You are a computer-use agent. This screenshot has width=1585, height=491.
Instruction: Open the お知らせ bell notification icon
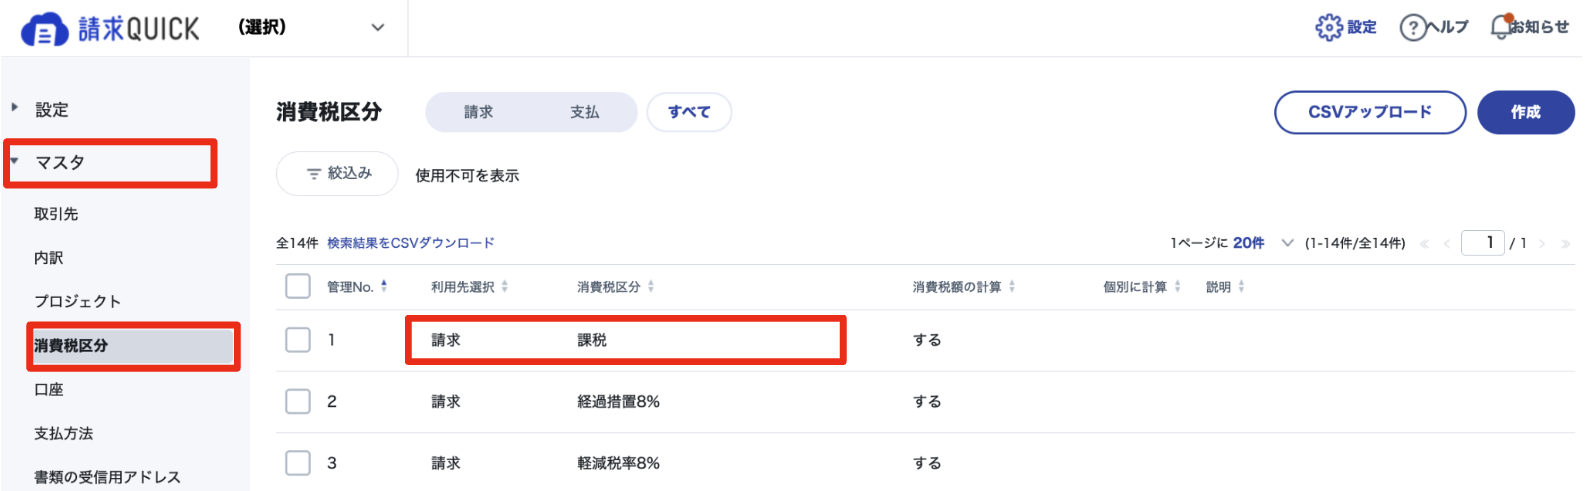coord(1501,27)
